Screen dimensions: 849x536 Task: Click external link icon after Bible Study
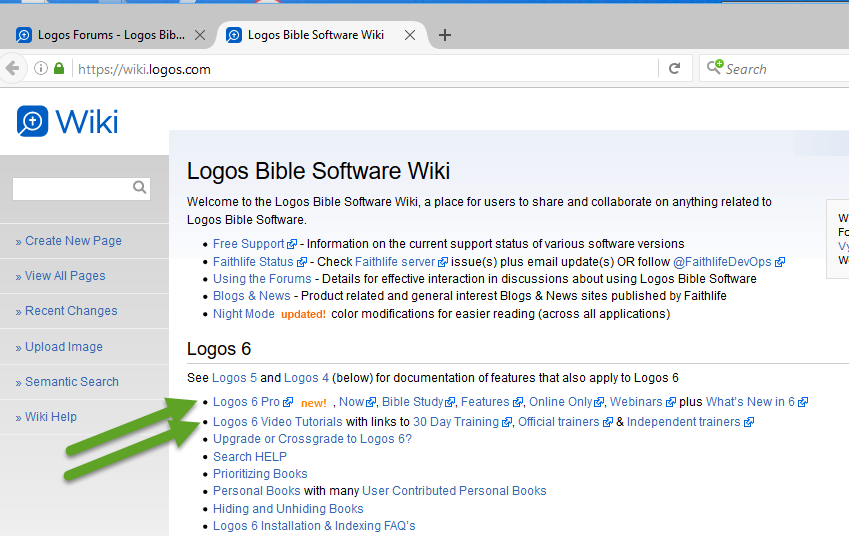[450, 402]
